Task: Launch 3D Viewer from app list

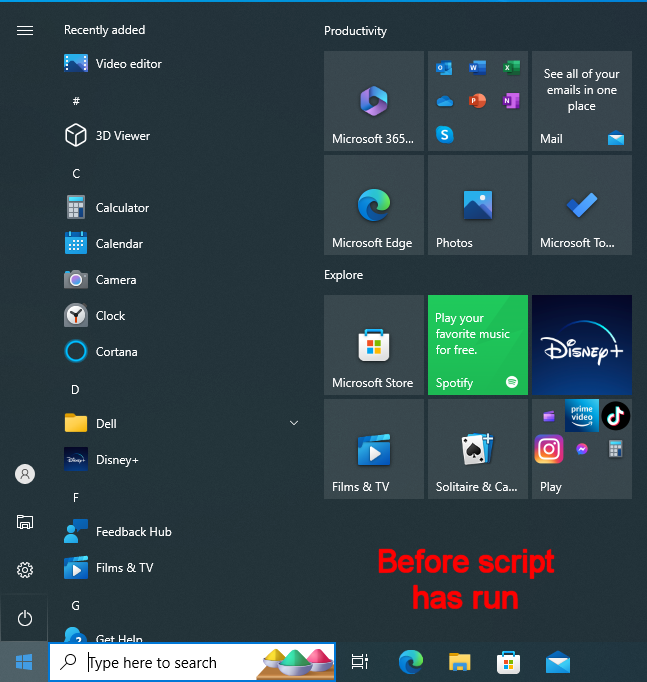Action: pos(122,136)
